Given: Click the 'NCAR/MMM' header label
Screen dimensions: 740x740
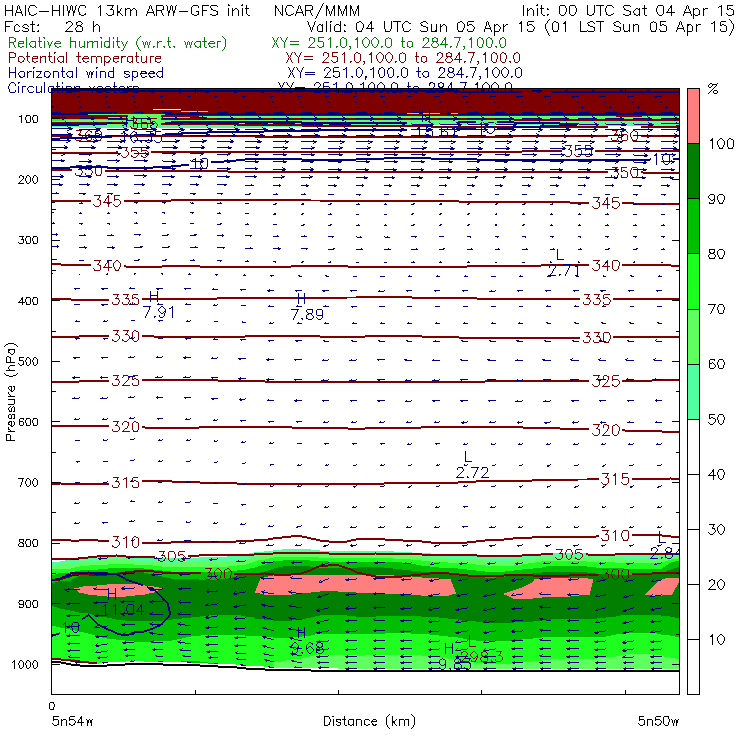Looking at the screenshot, I should pos(317,10).
